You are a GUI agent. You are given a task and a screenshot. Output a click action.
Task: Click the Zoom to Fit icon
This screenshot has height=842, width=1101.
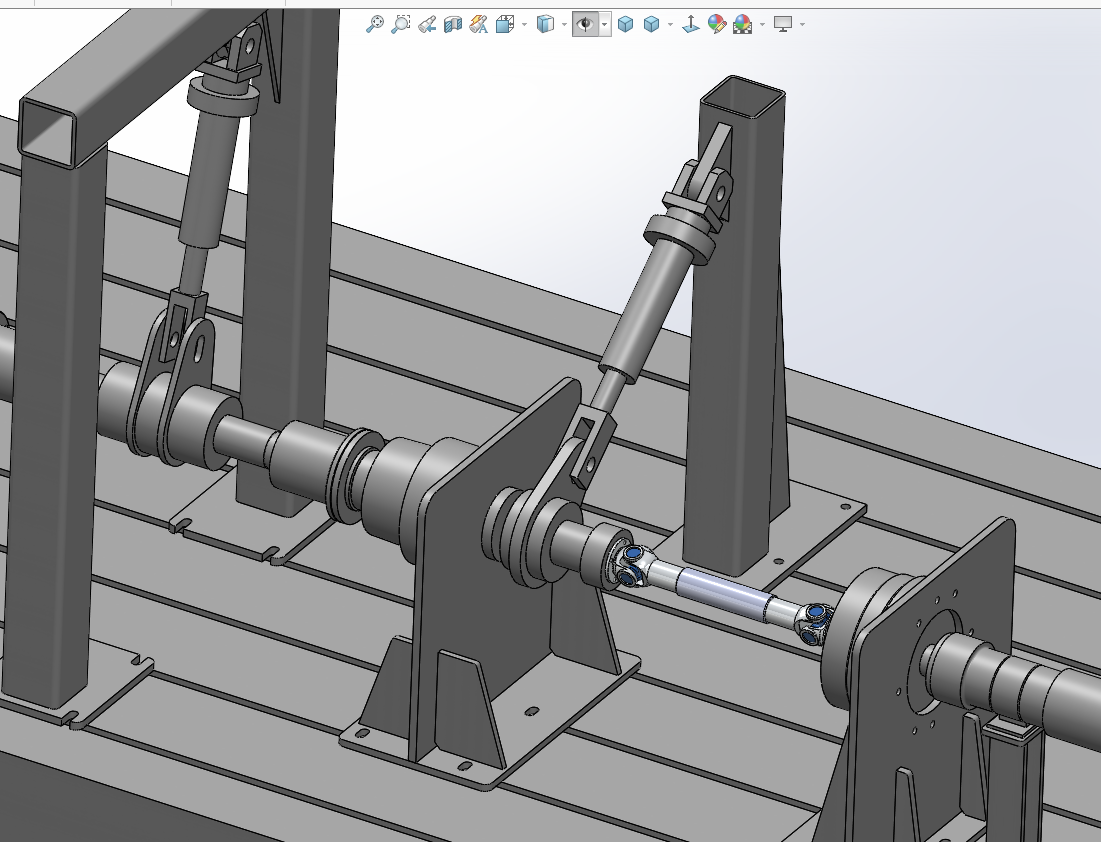375,25
